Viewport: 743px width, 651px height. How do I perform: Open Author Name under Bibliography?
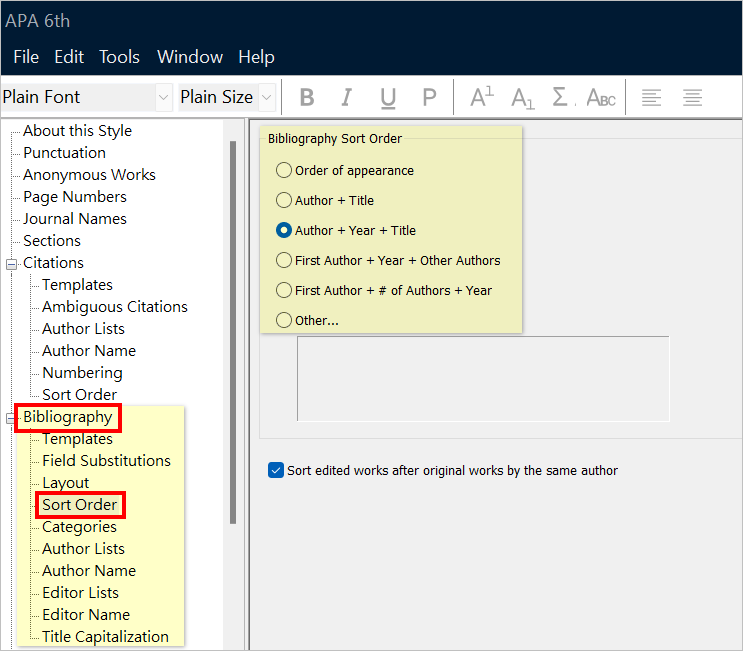[x=89, y=570]
